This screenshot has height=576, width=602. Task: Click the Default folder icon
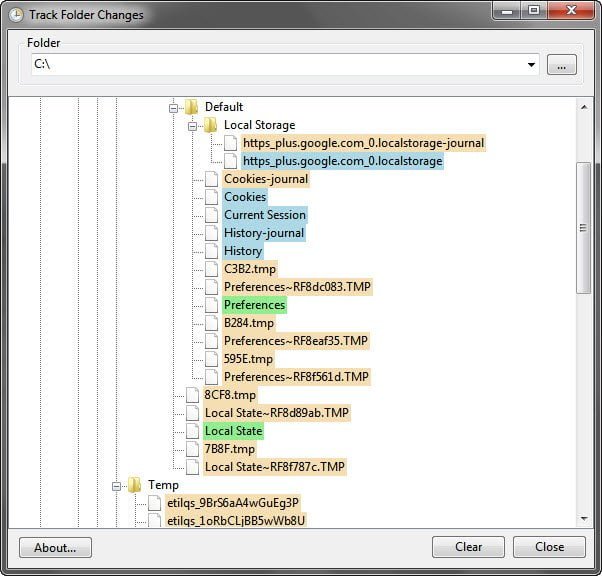[191, 107]
